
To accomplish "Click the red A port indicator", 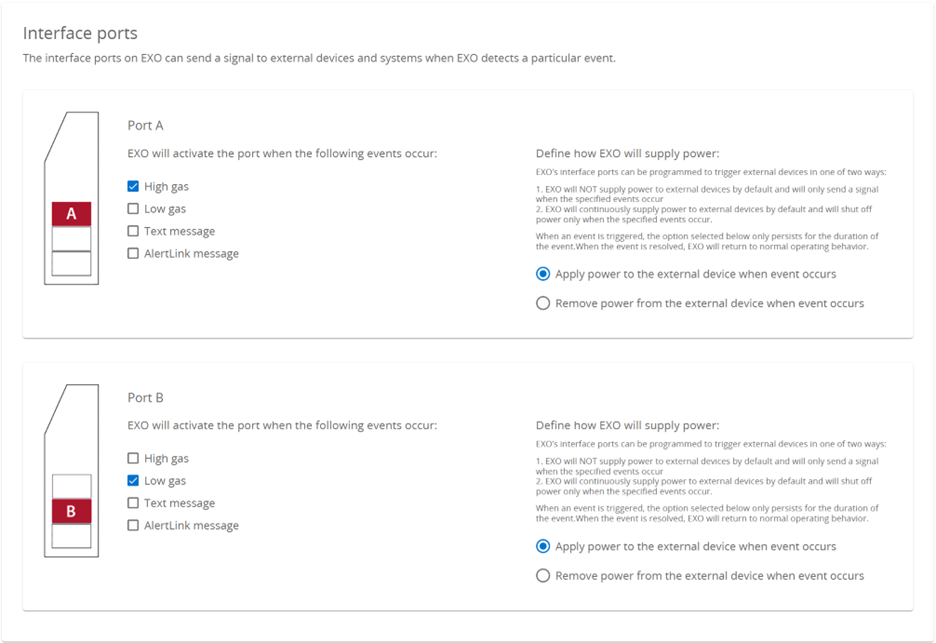I will (x=70, y=212).
